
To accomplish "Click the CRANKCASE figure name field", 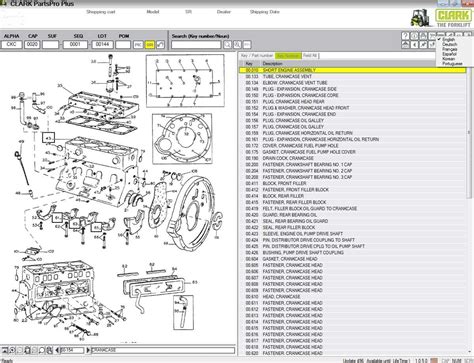I will pyautogui.click(x=163, y=350).
